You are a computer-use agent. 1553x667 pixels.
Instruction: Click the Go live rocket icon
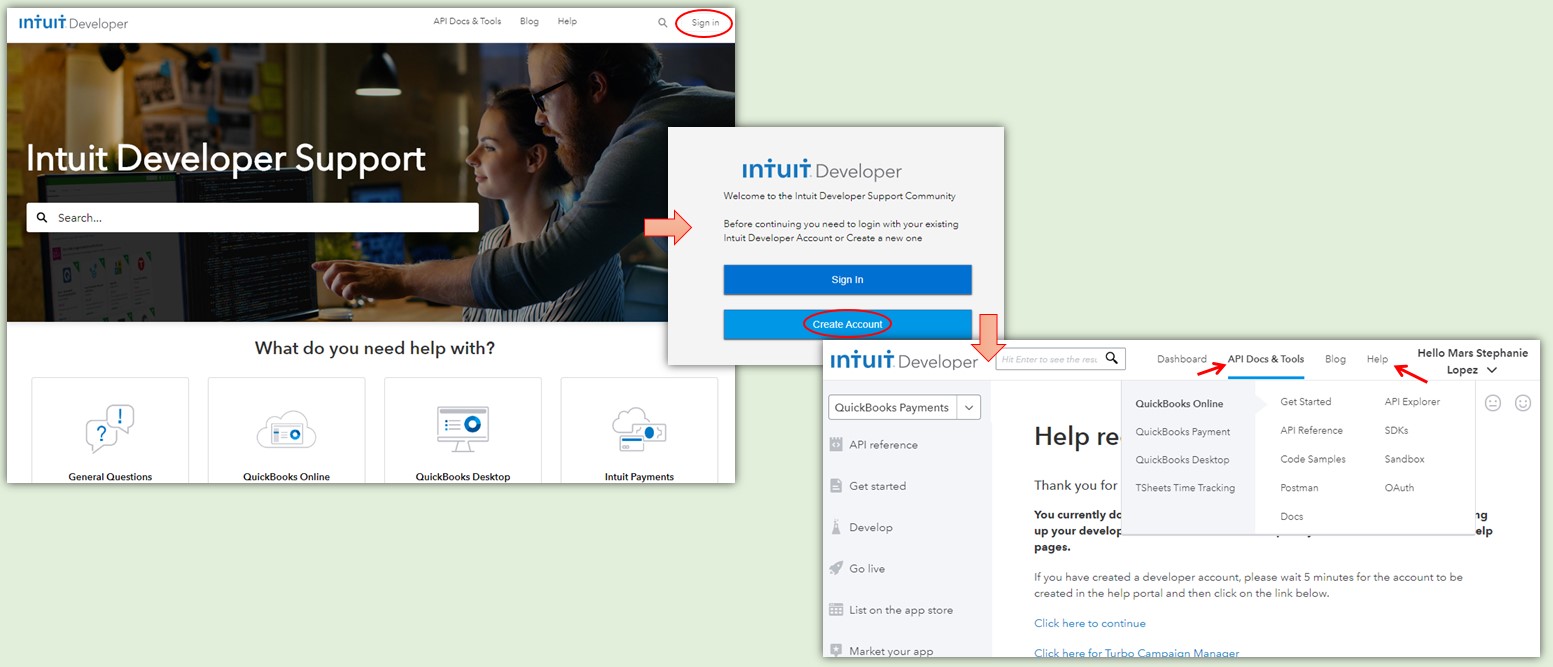836,568
